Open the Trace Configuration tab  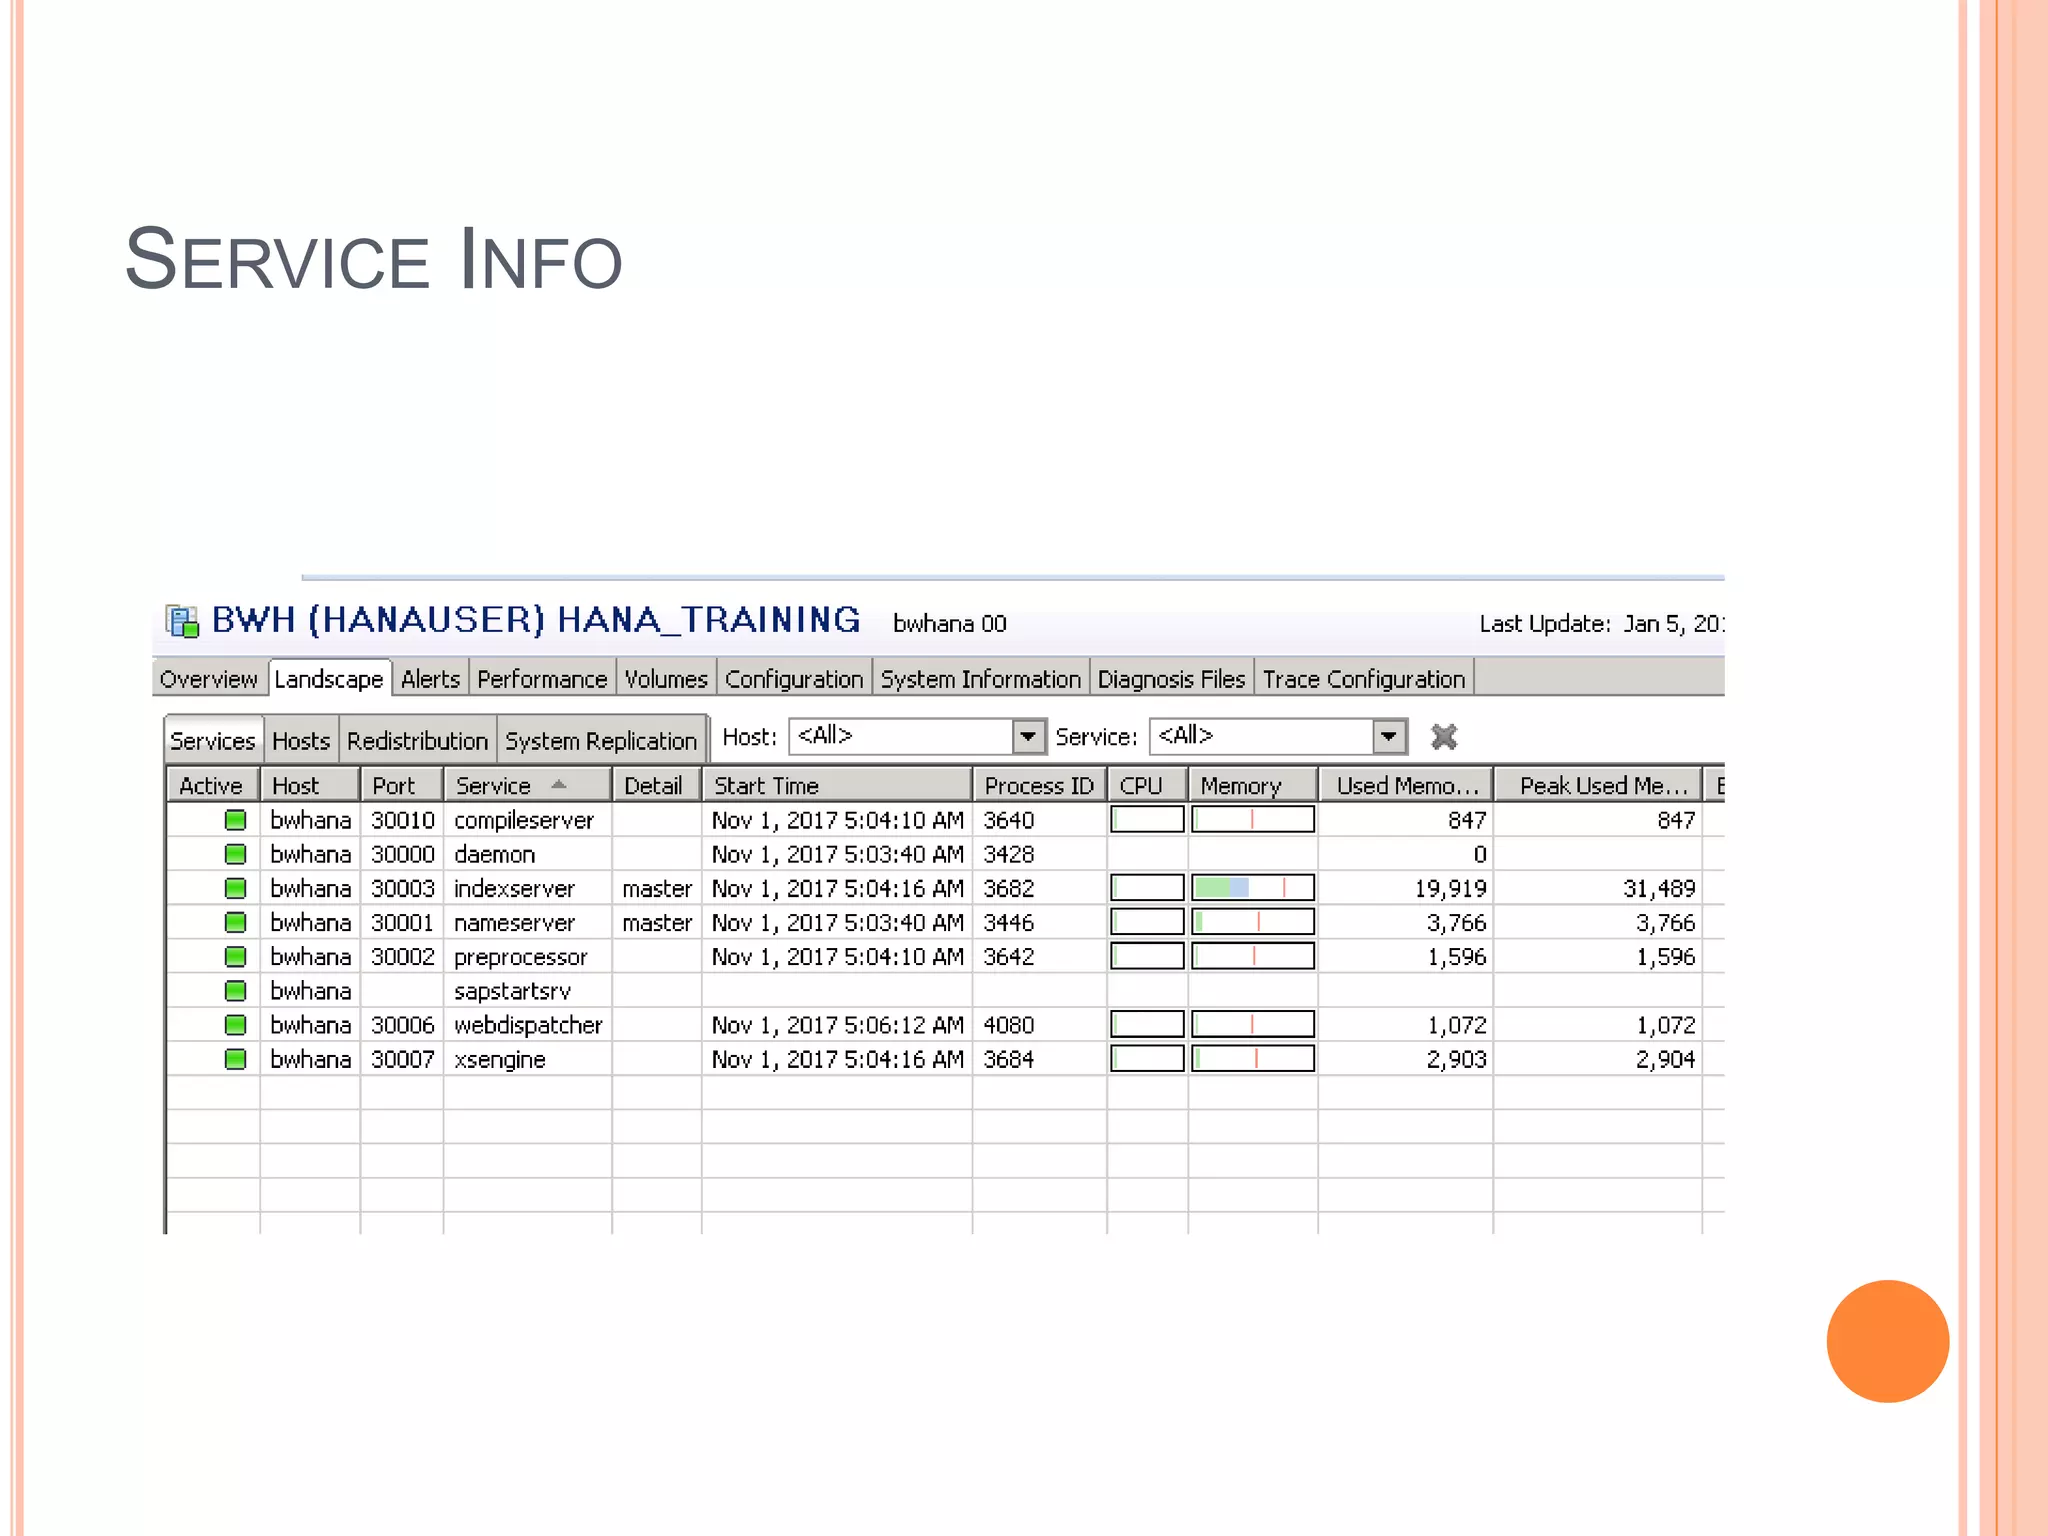[x=1364, y=679]
